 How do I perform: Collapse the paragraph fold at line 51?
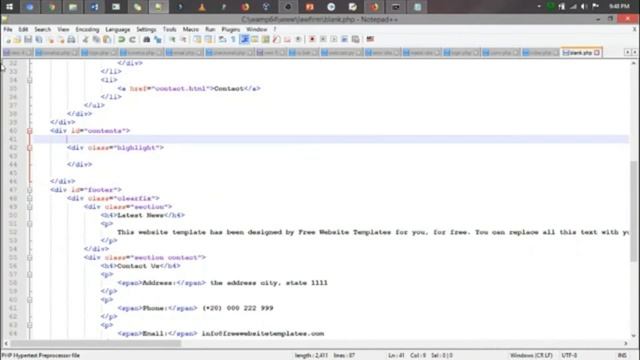tap(29, 224)
